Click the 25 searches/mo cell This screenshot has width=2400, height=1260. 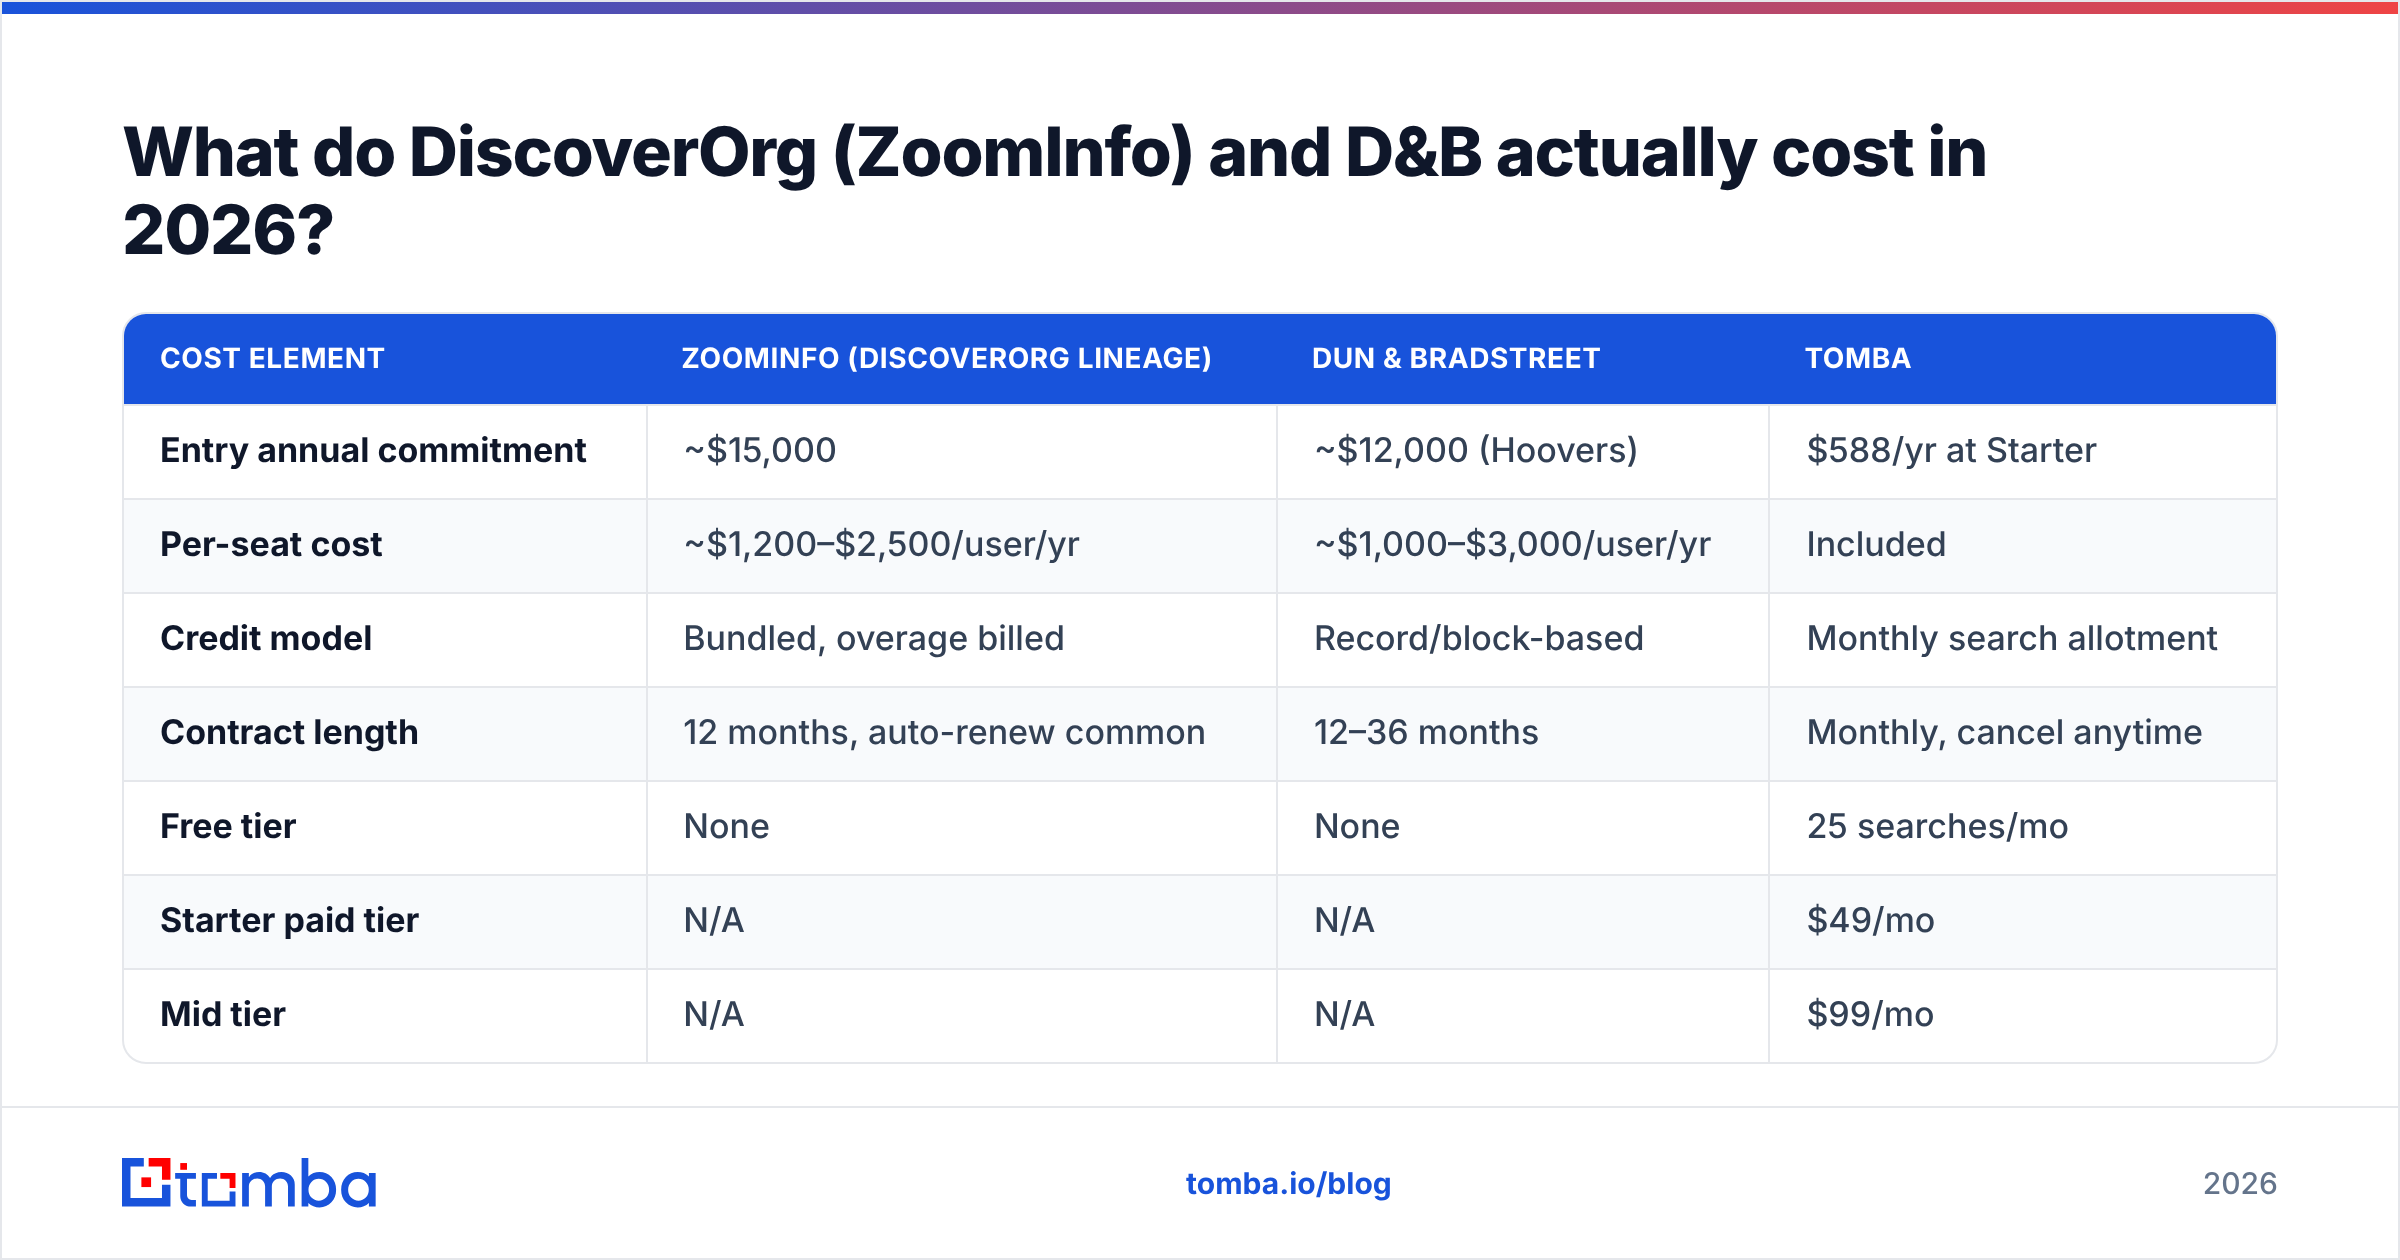coord(1937,827)
